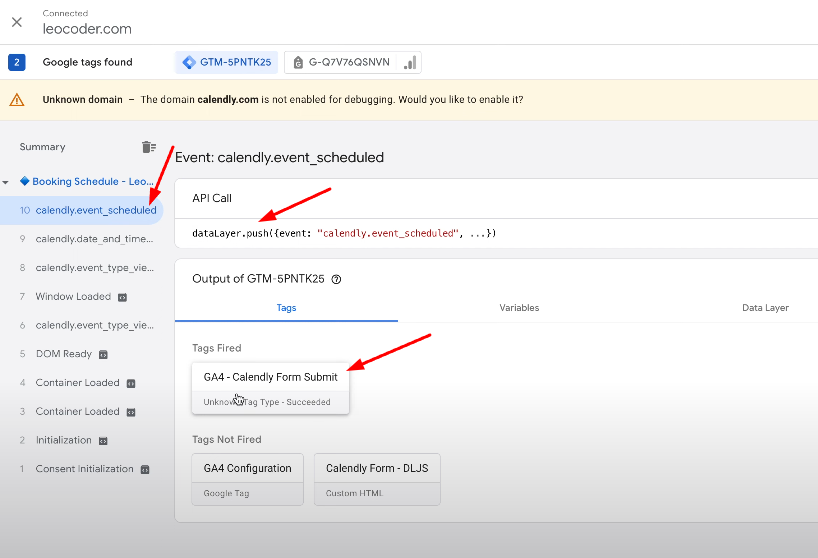Click the Google tags found label
The image size is (818, 558).
pos(88,62)
